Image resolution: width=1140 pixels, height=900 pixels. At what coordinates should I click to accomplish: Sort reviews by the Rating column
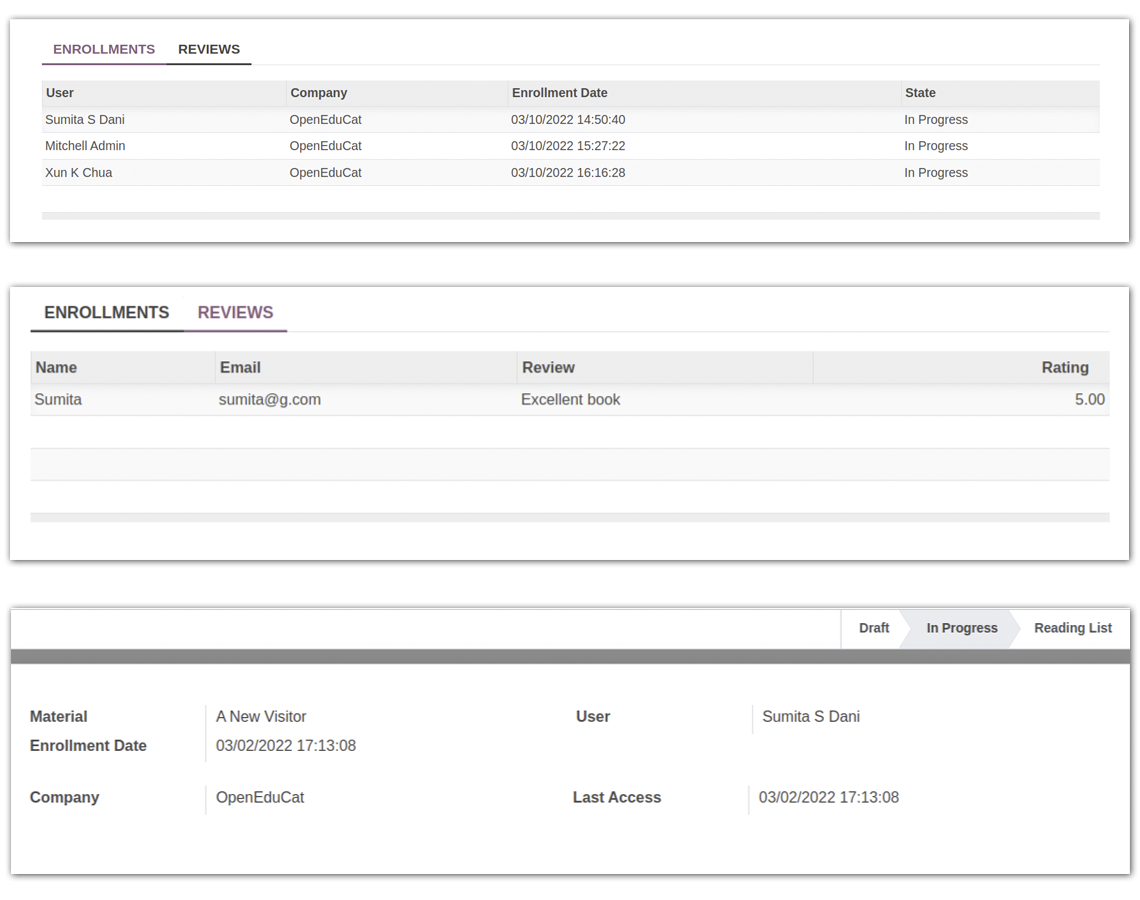tap(1065, 367)
